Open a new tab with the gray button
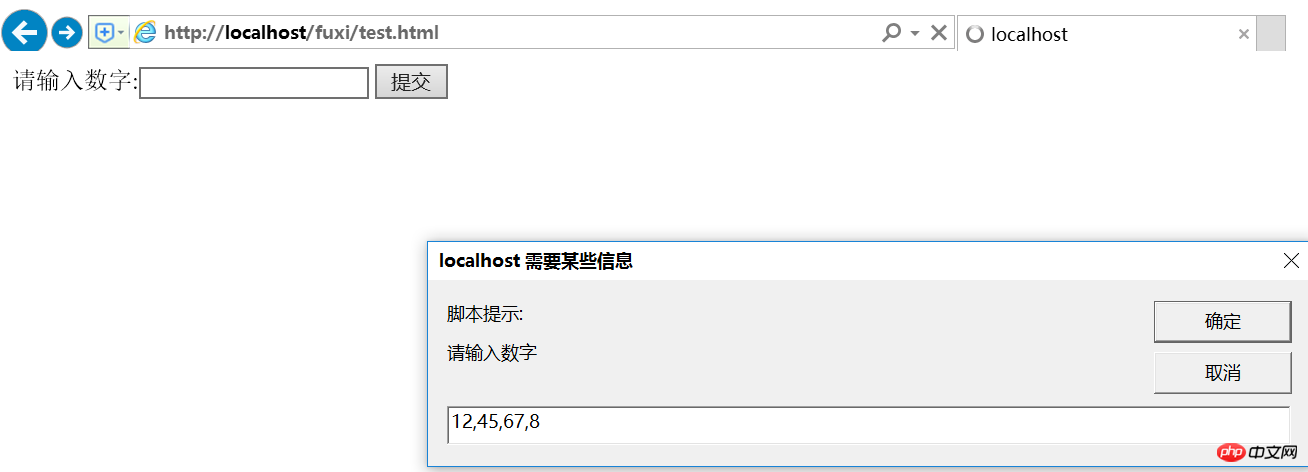 [1270, 34]
